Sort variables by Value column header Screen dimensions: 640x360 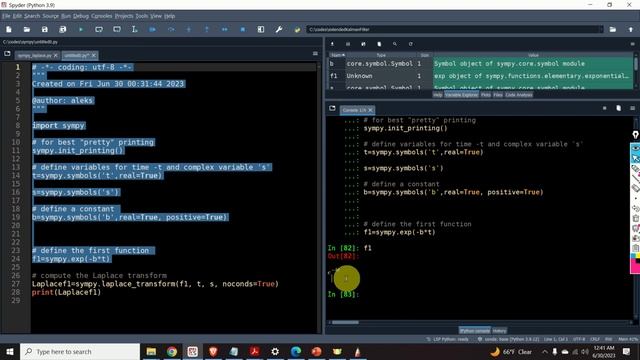[533, 55]
